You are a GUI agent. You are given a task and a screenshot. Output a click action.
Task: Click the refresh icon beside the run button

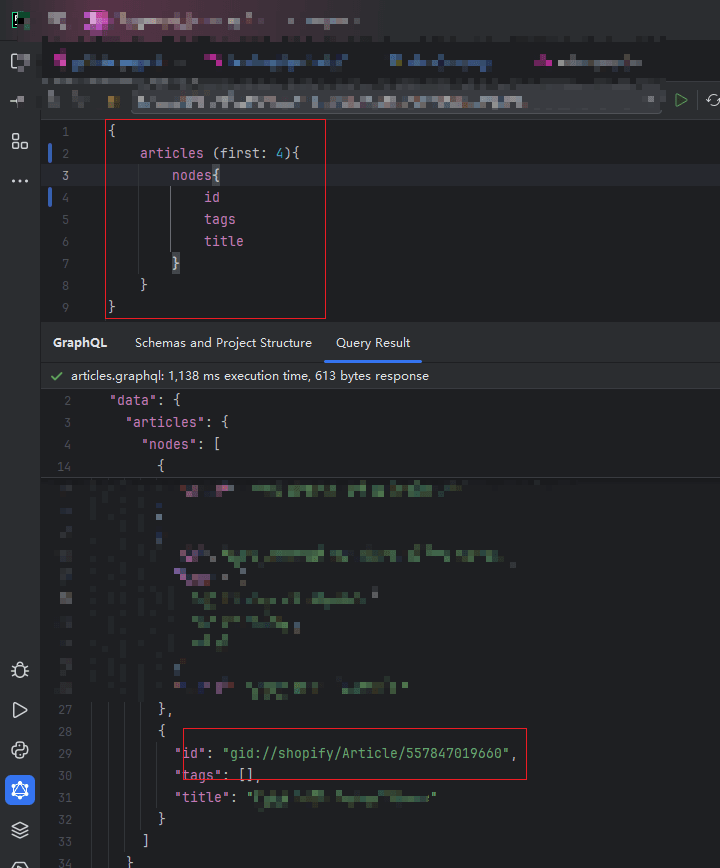click(712, 100)
